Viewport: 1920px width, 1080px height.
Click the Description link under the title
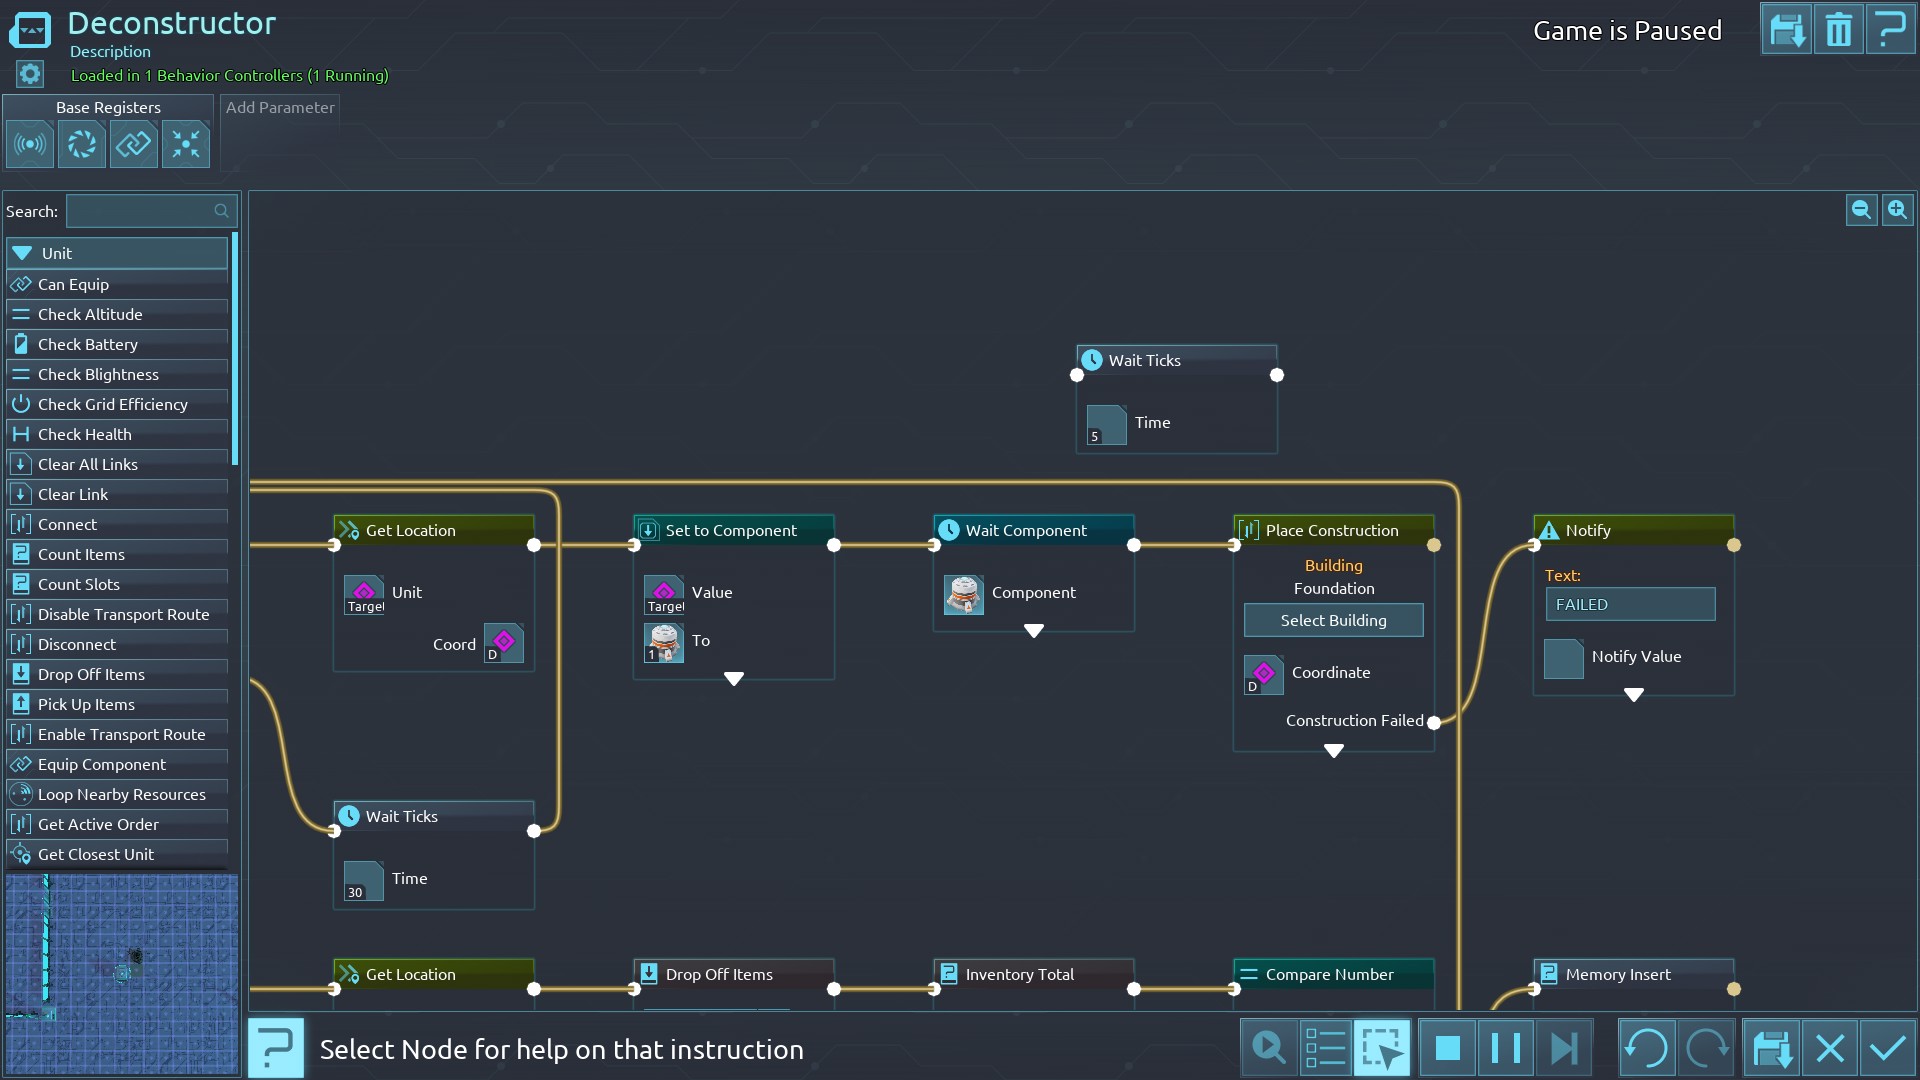[x=110, y=52]
